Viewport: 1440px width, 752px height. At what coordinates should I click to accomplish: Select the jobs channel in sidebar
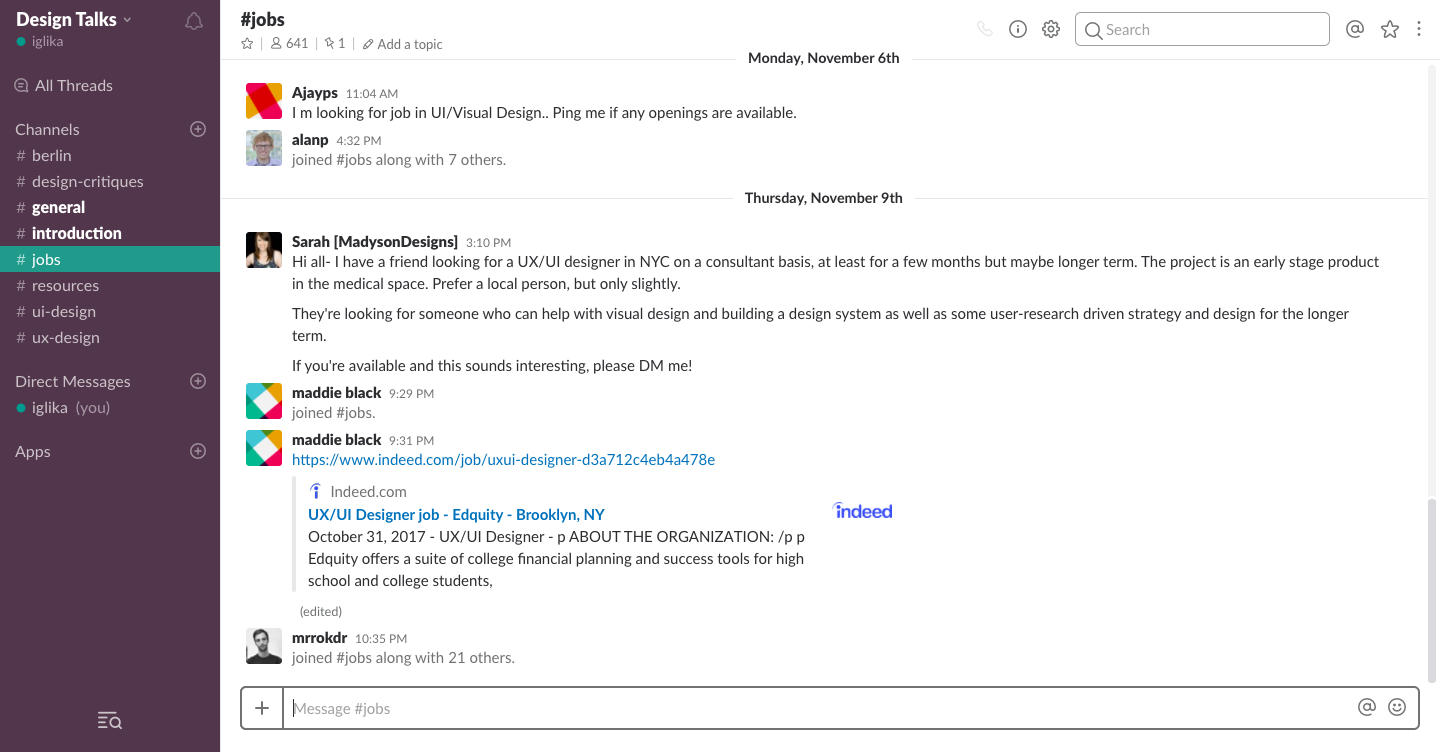pos(110,259)
